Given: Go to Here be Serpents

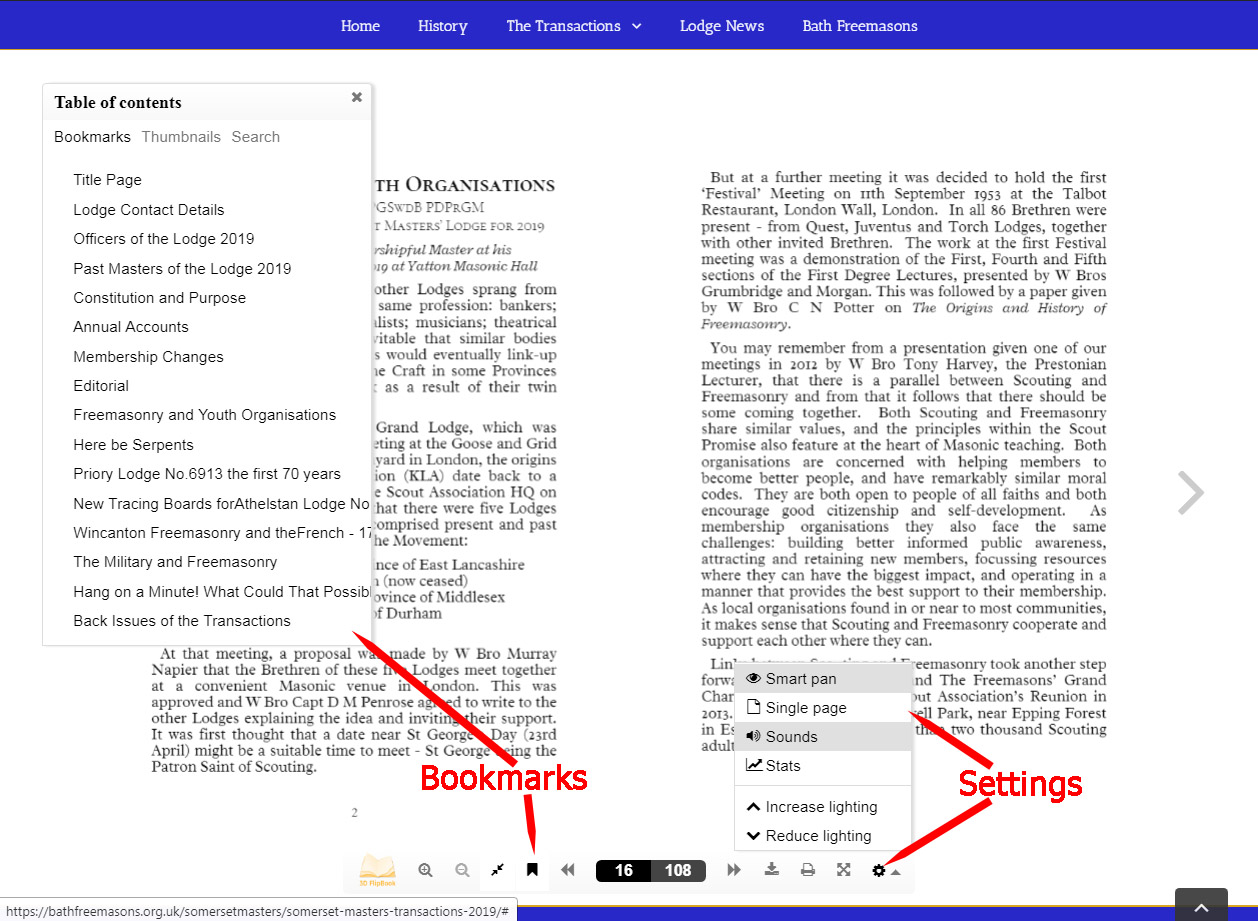Looking at the screenshot, I should point(134,445).
